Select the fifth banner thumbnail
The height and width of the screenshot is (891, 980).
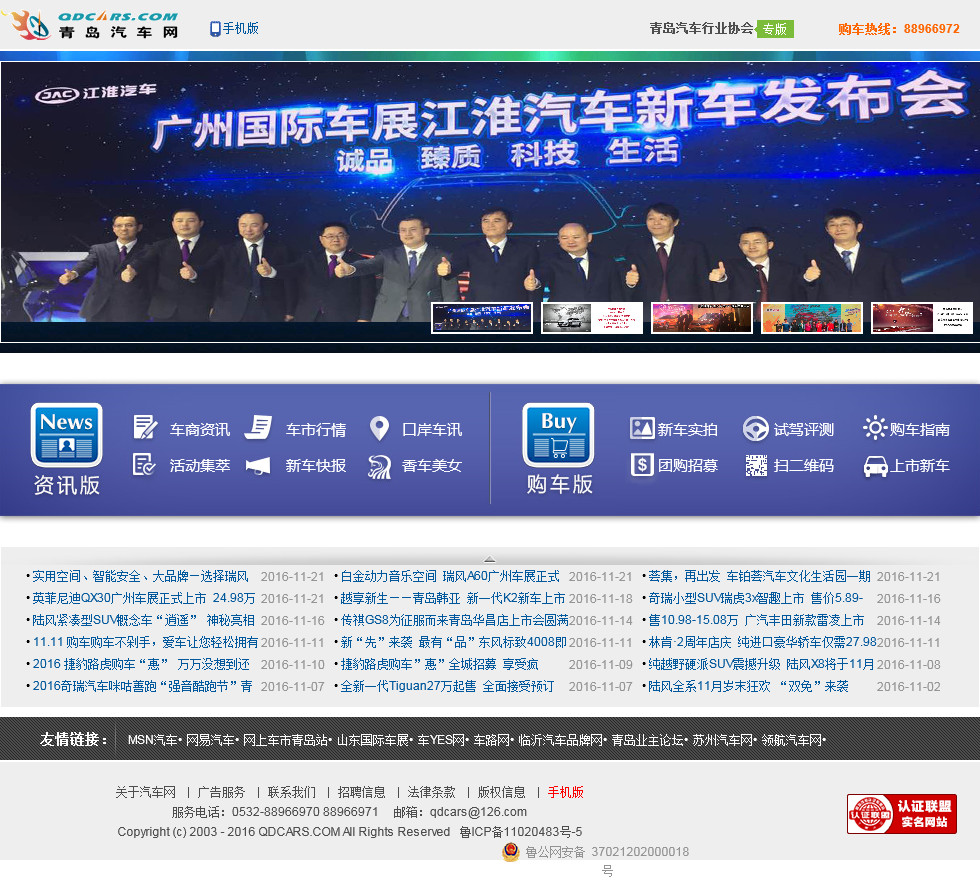tap(922, 317)
